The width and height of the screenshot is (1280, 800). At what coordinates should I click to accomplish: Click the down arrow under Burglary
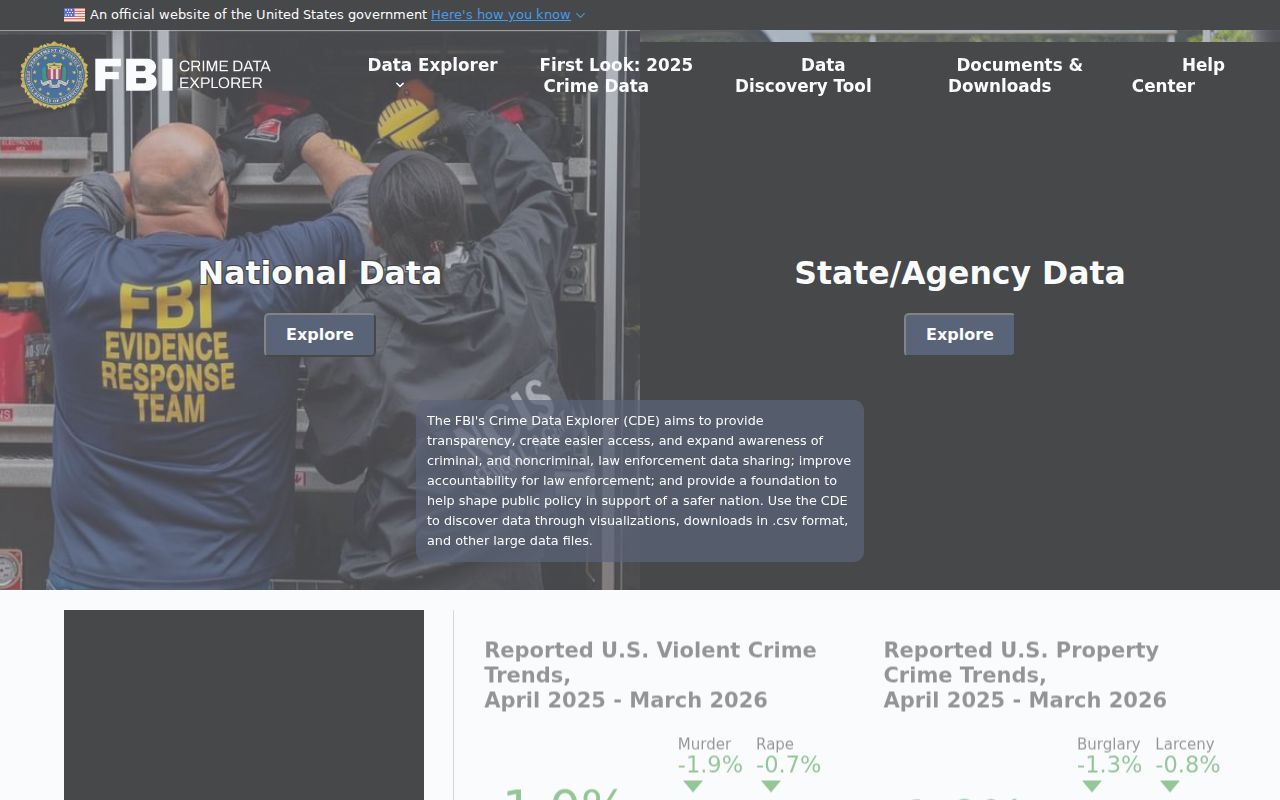click(x=1091, y=787)
